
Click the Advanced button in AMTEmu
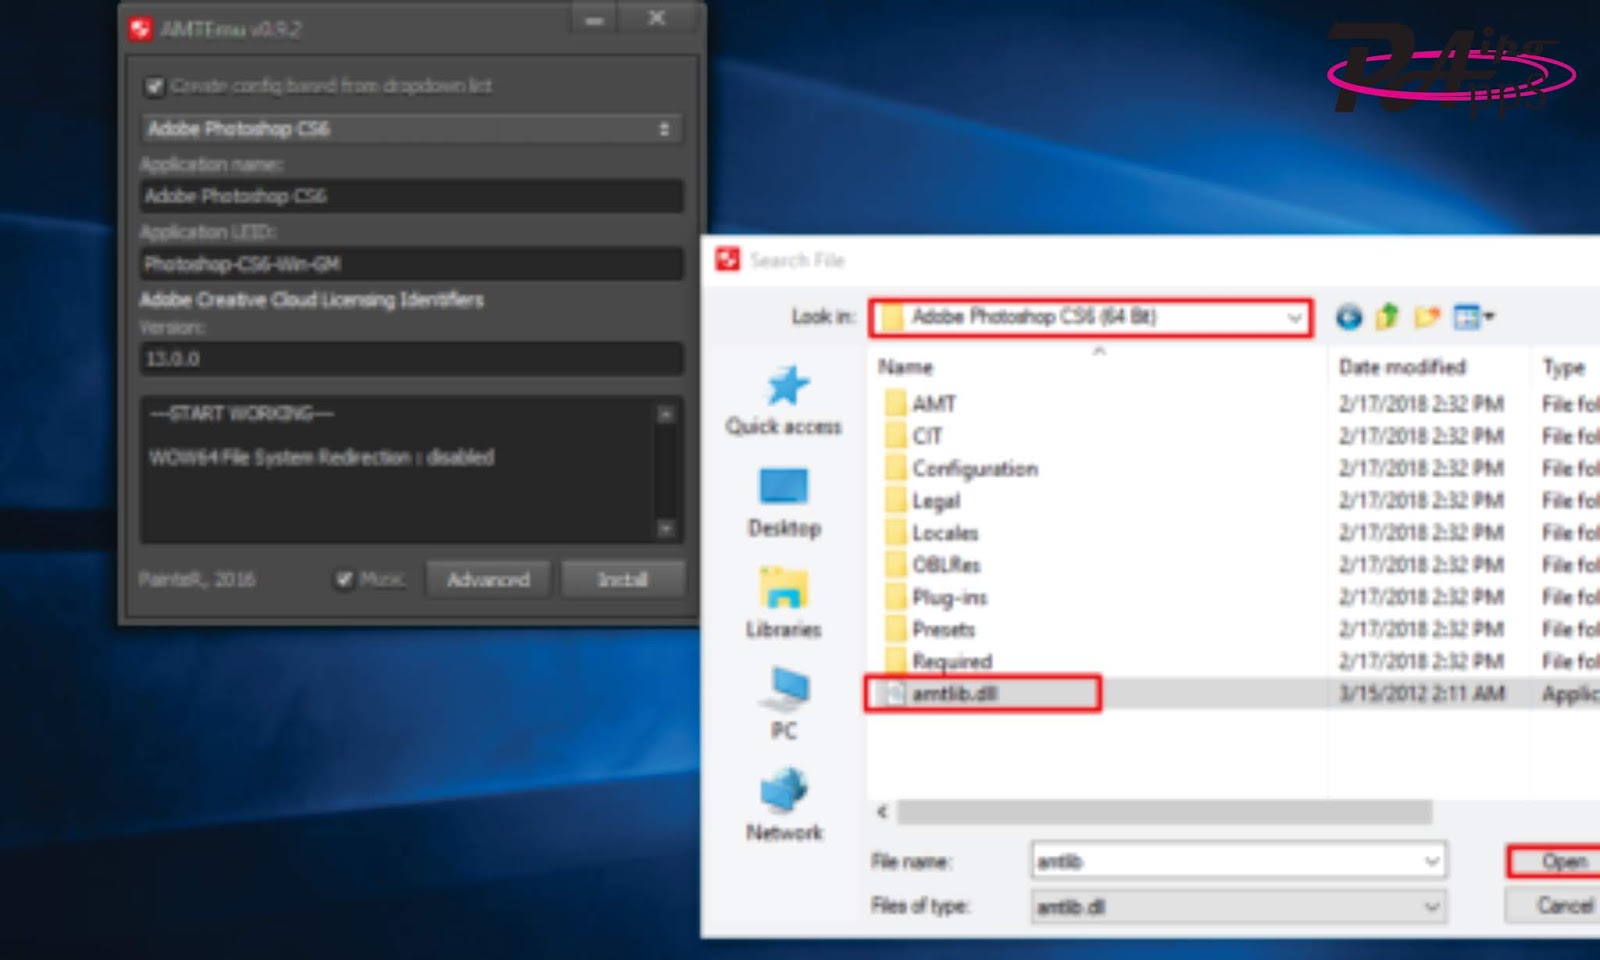[488, 580]
